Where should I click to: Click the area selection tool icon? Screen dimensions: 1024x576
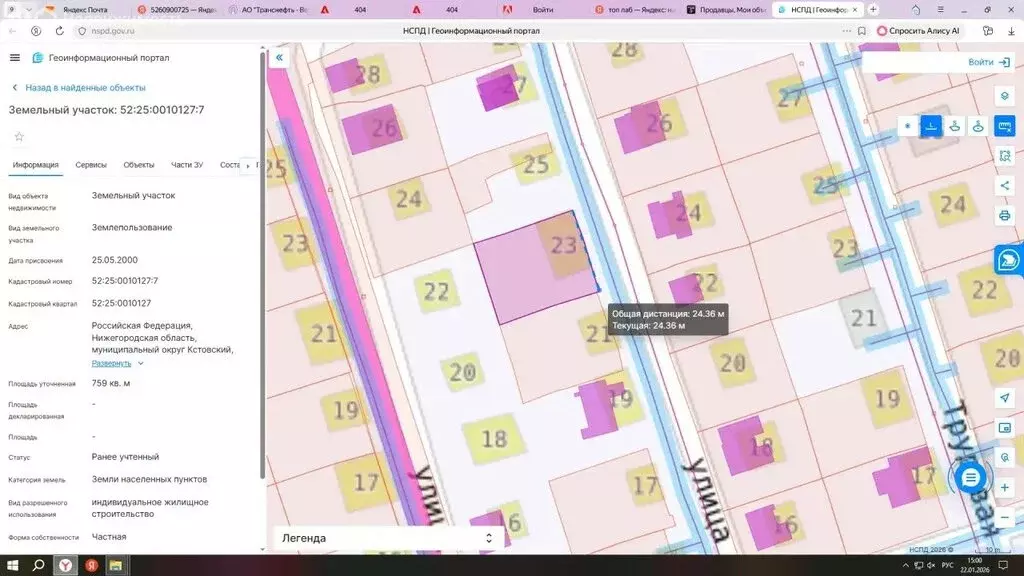click(1005, 156)
